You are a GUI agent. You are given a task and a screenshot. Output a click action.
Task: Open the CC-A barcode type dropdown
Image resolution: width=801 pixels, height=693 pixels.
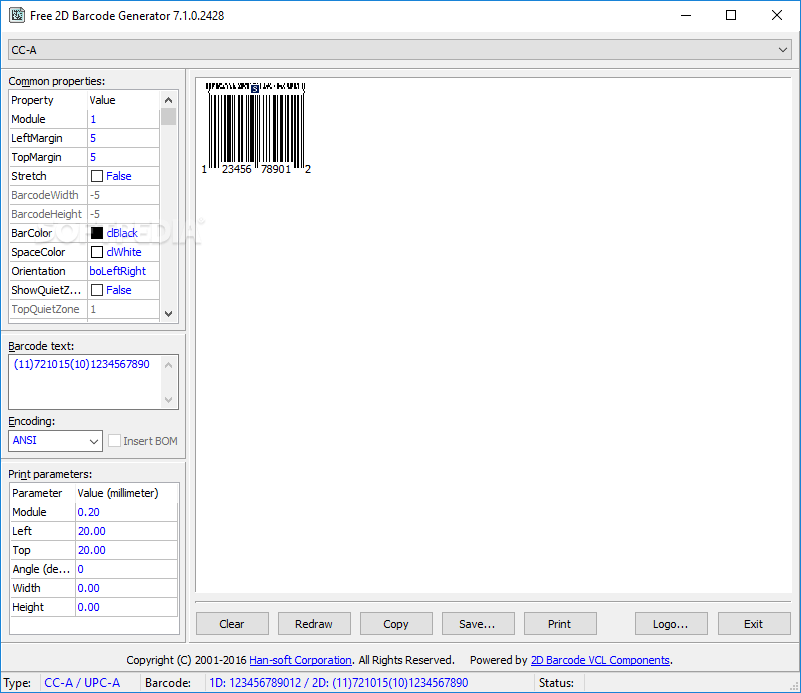[783, 49]
